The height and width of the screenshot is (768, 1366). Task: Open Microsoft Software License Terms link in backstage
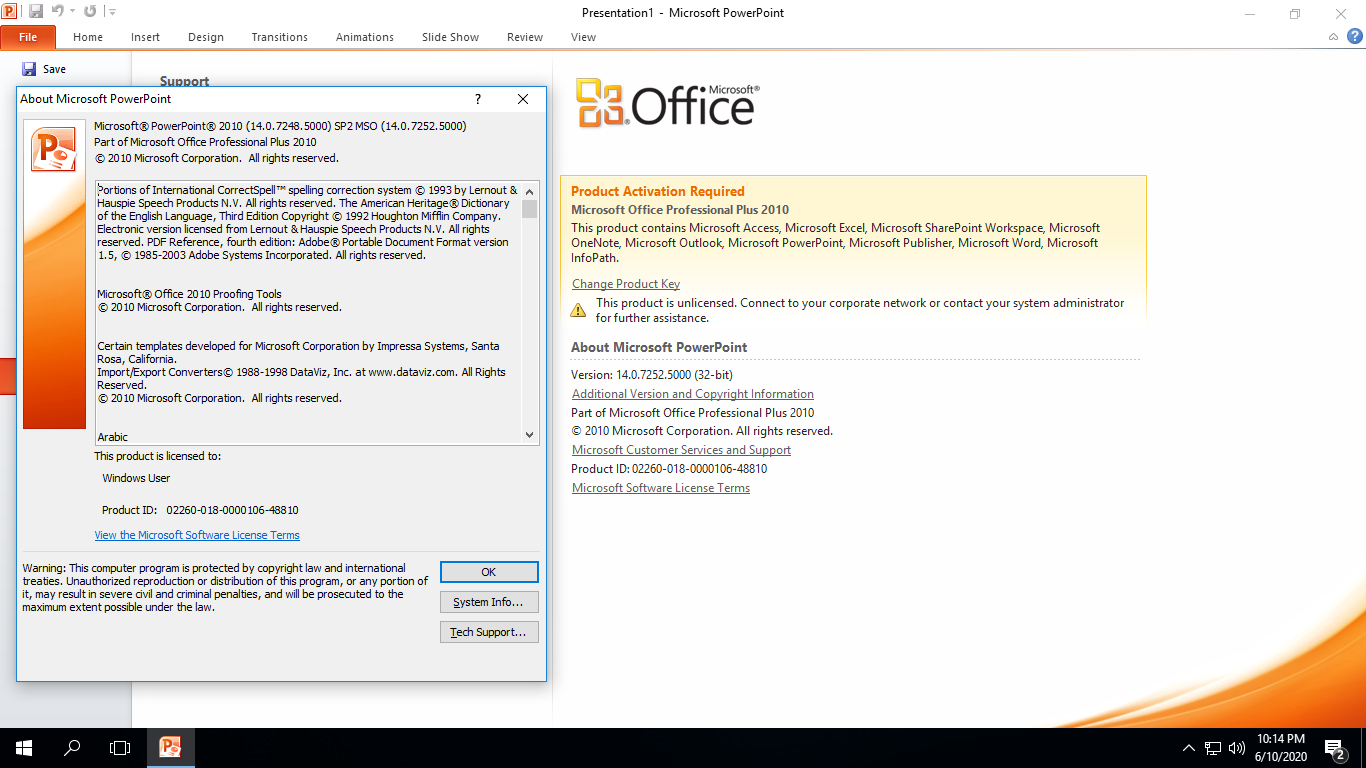coord(661,488)
